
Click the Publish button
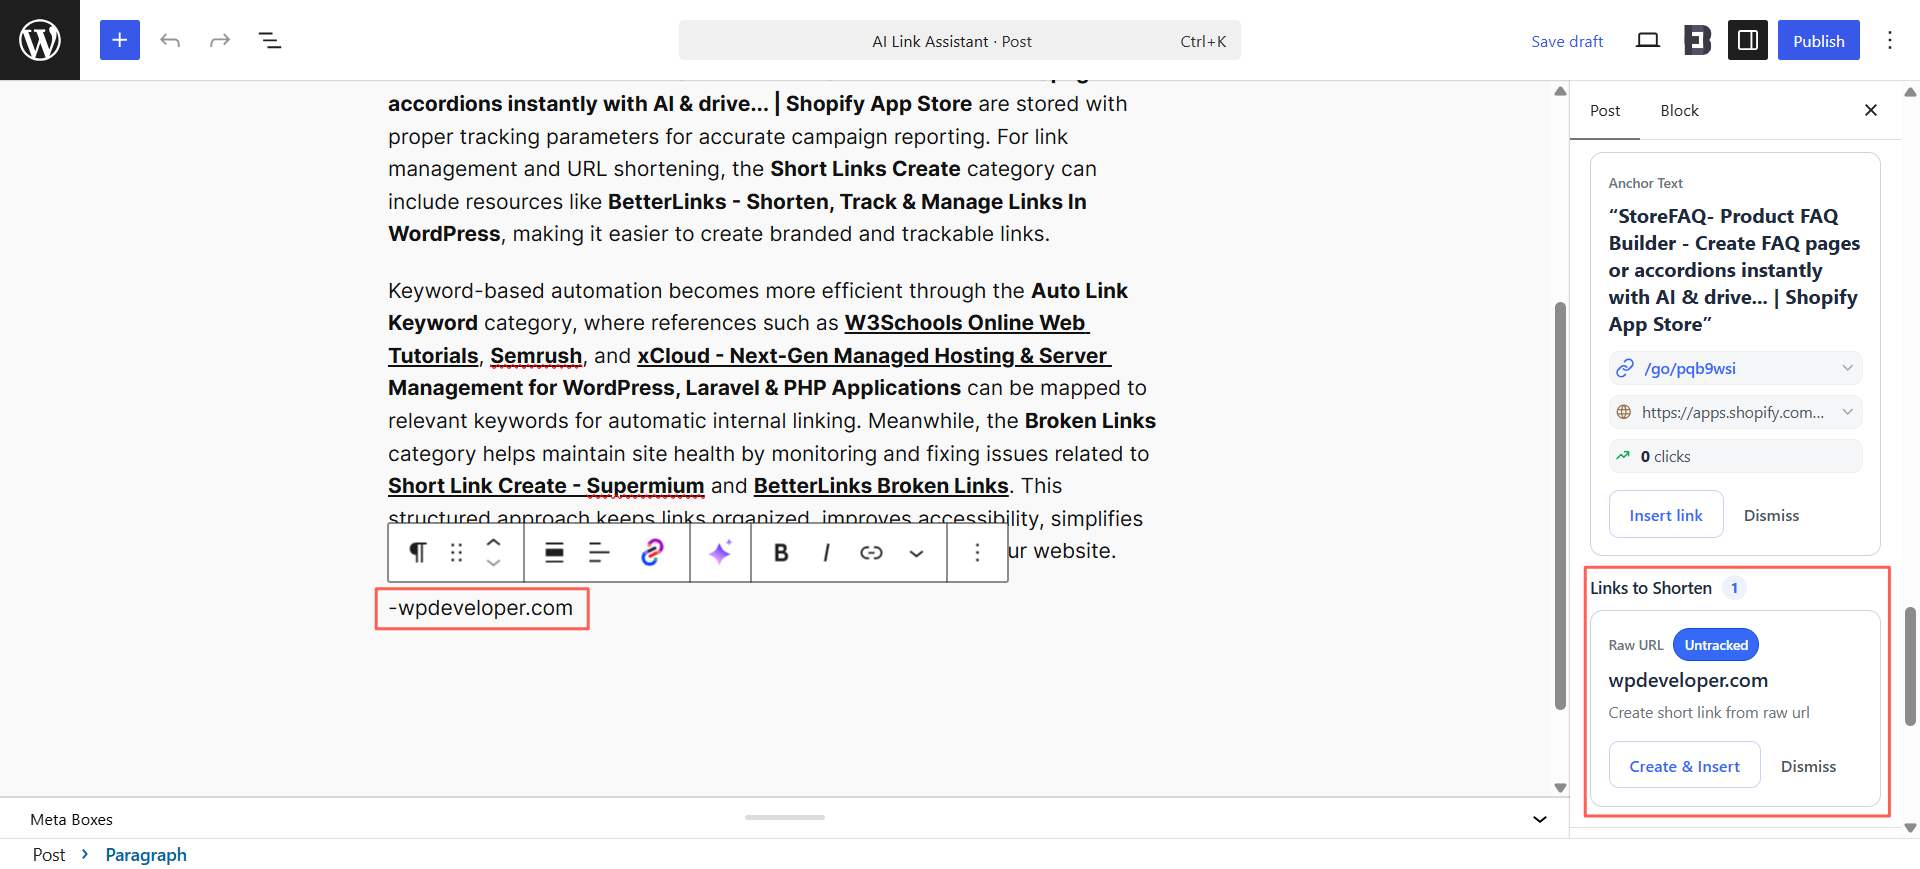(x=1818, y=40)
